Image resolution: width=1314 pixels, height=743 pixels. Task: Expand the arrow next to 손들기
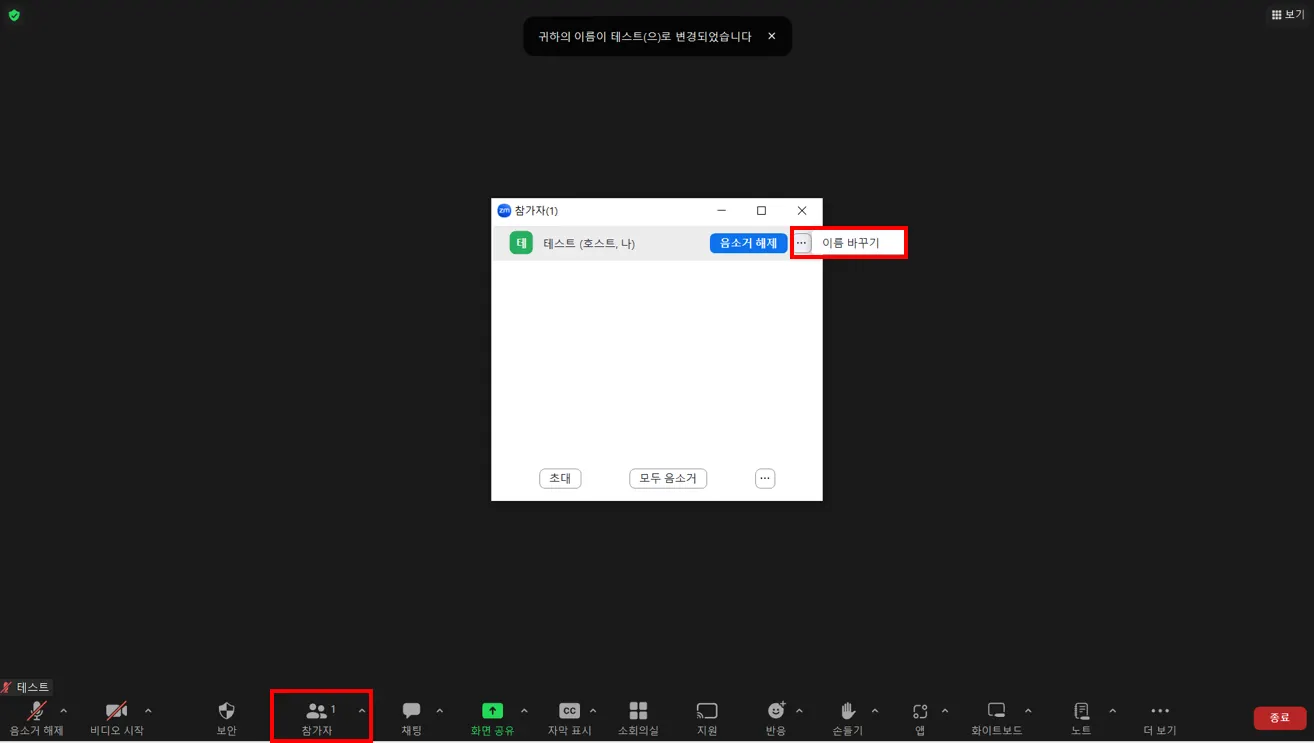point(875,711)
